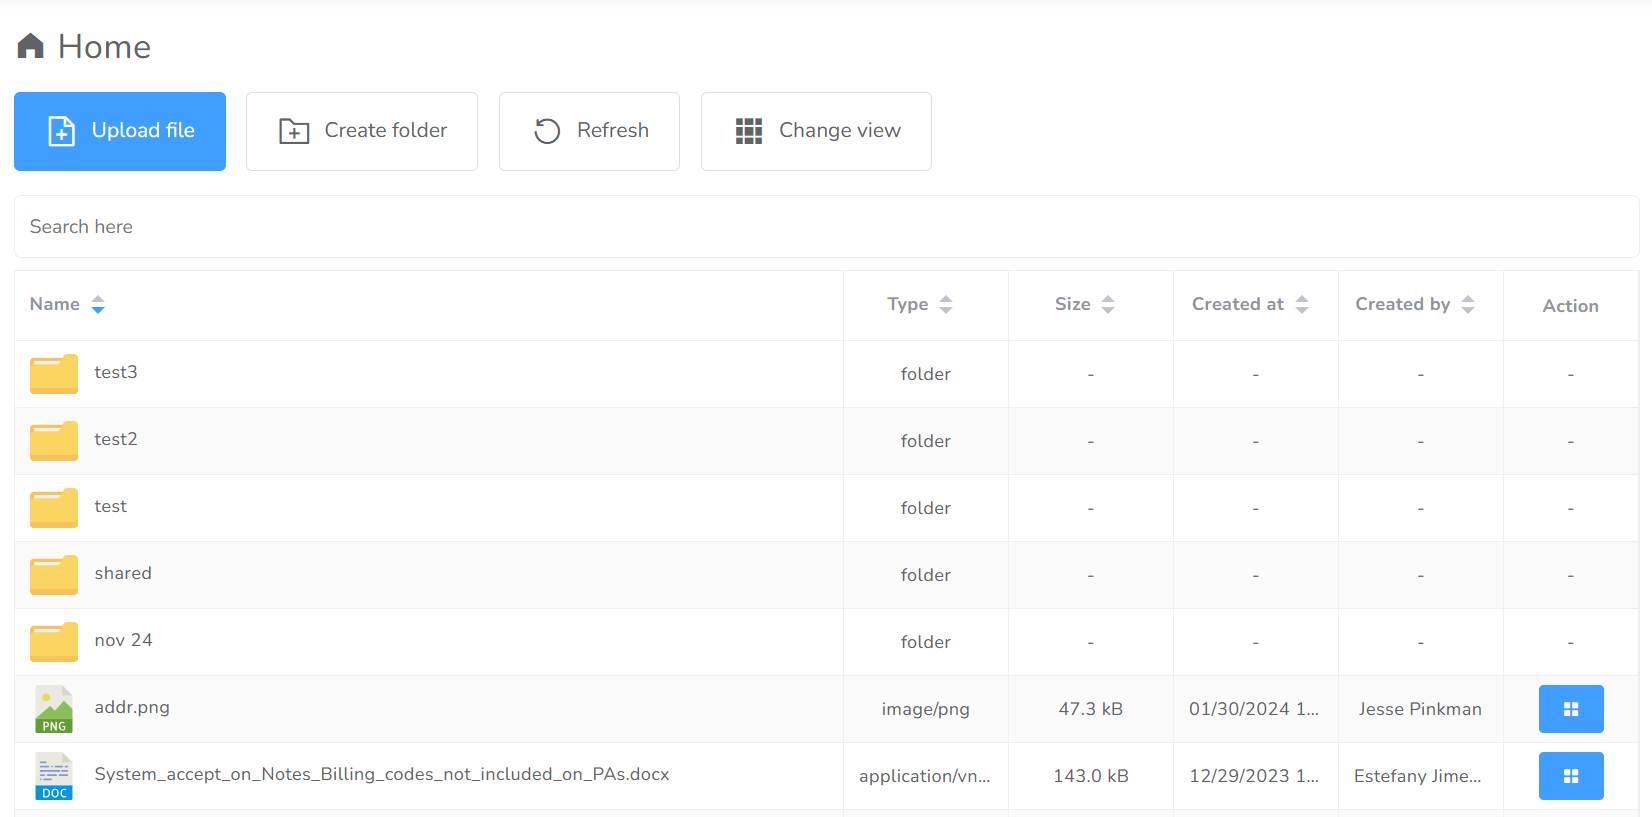Sort files by Created by column
This screenshot has width=1652, height=817.
tap(1468, 305)
